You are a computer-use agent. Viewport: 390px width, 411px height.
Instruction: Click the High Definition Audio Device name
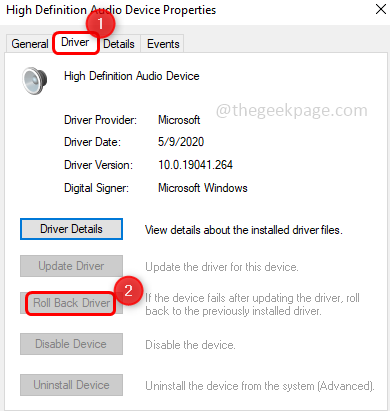pyautogui.click(x=132, y=76)
